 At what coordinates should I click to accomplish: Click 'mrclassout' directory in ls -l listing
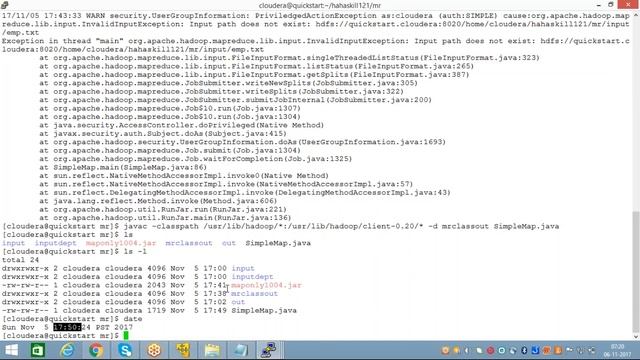pos(254,293)
